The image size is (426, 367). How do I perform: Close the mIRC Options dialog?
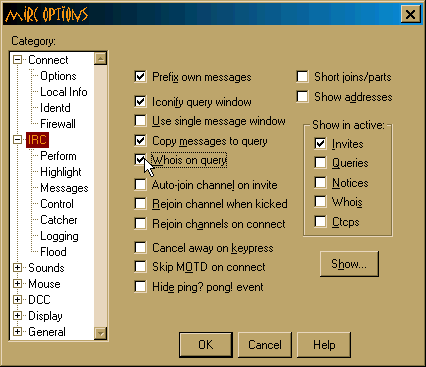click(410, 14)
